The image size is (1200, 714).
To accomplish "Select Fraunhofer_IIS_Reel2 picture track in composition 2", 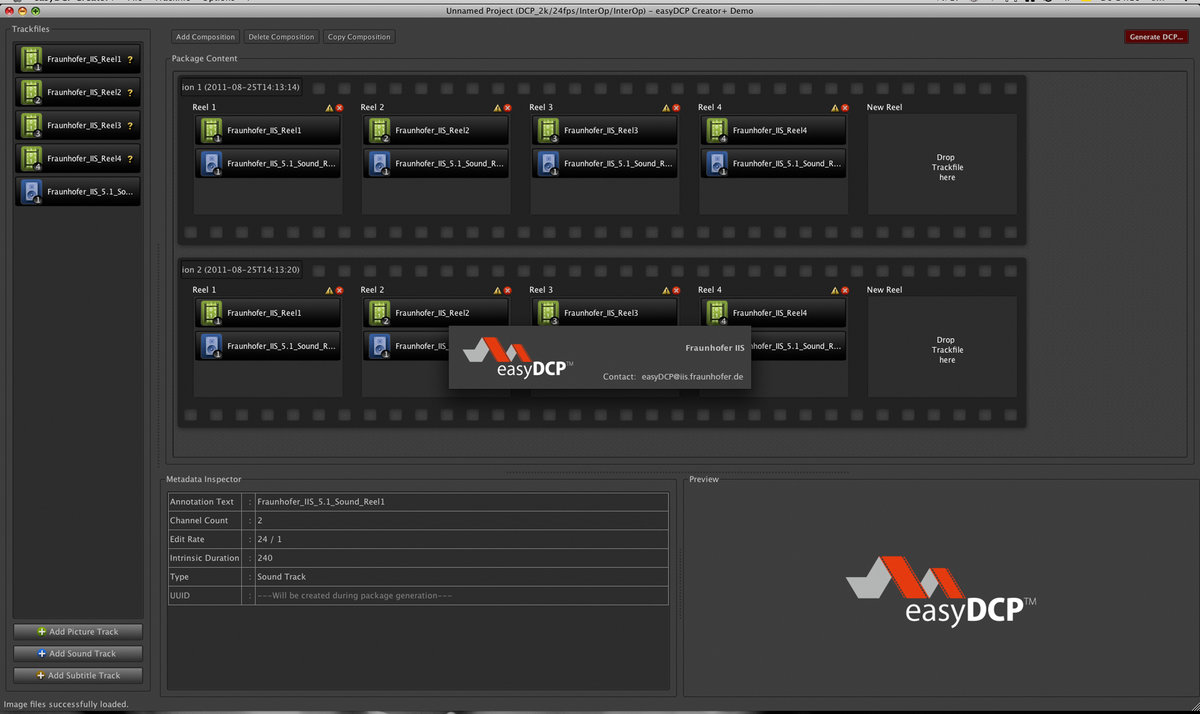I will 435,313.
